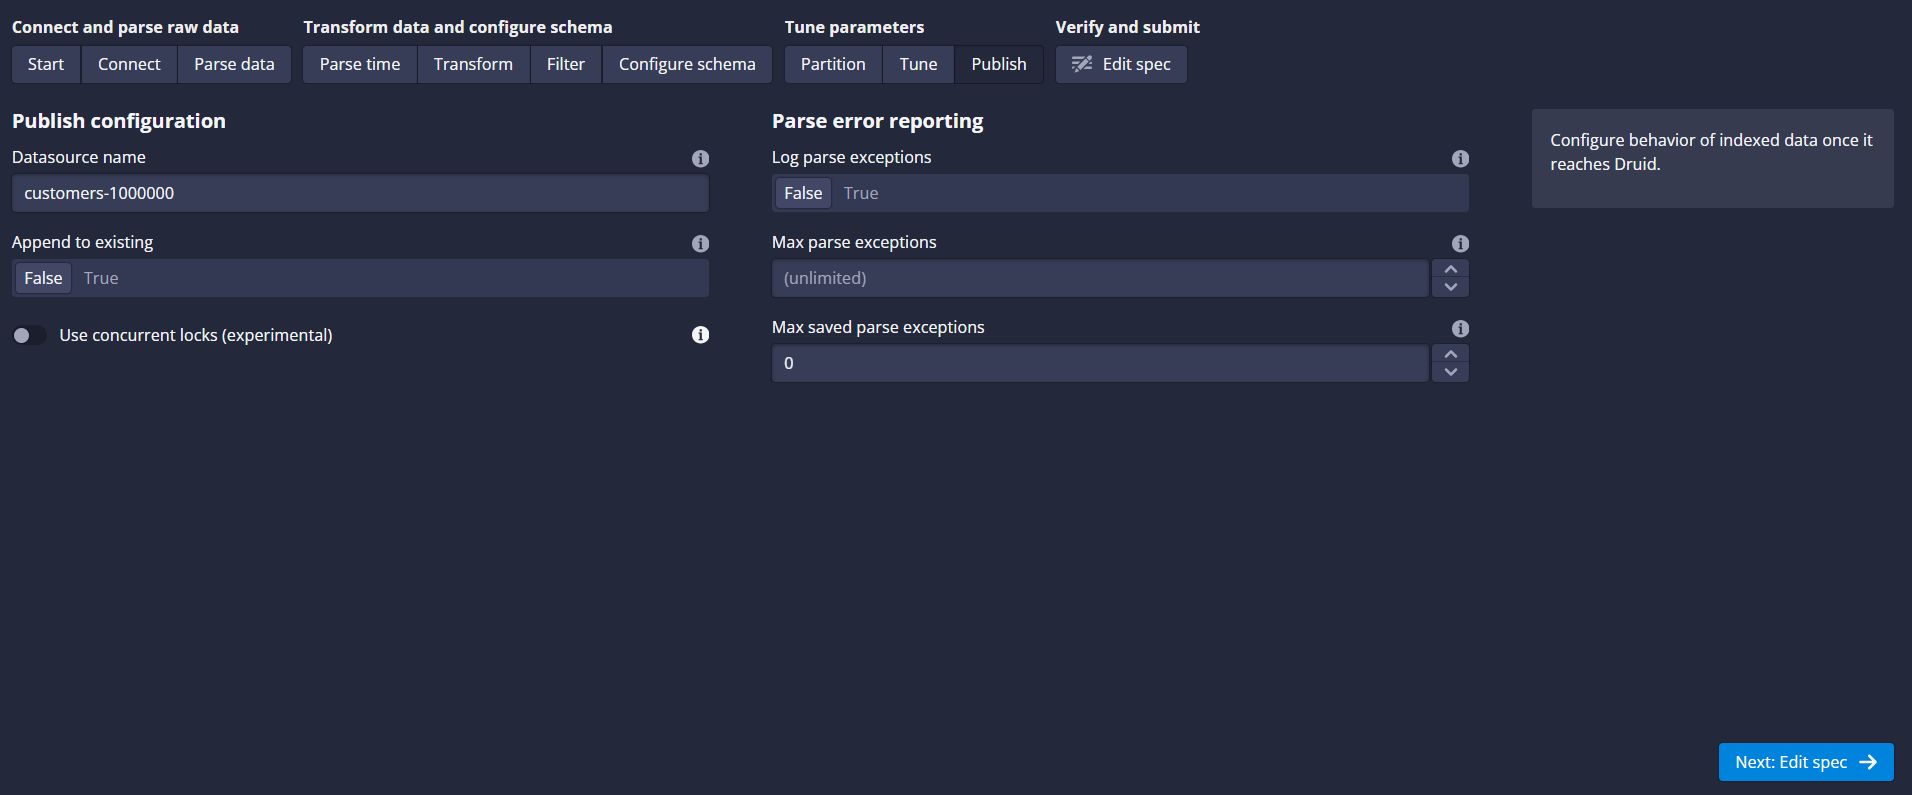Open the Parse time step

click(x=360, y=64)
